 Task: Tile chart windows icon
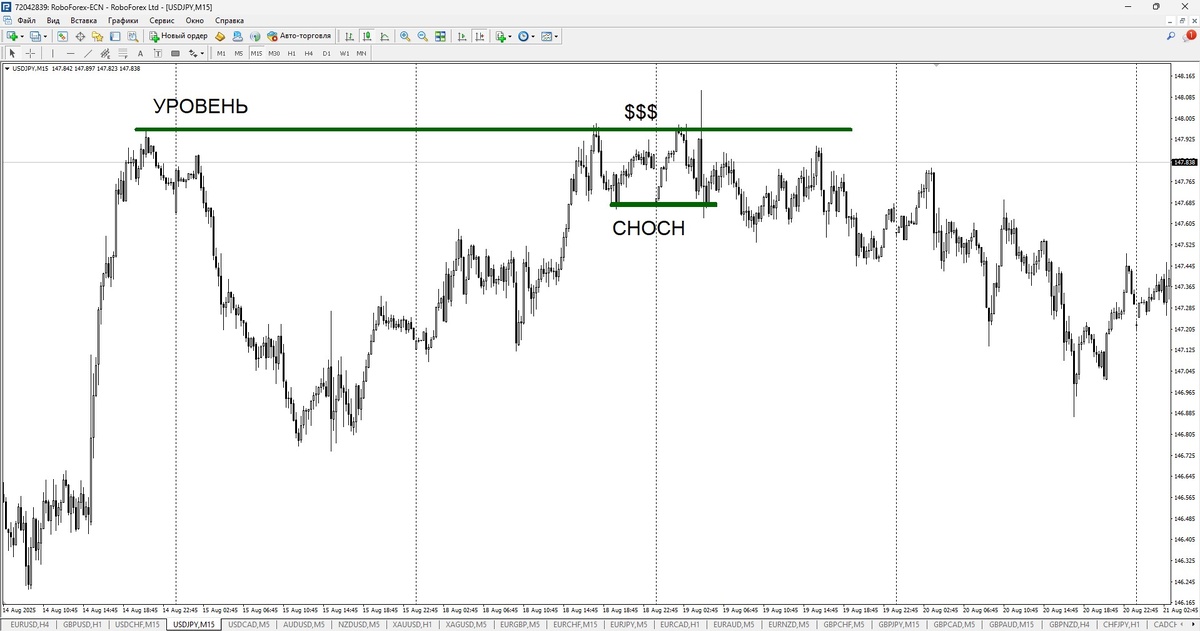(440, 36)
